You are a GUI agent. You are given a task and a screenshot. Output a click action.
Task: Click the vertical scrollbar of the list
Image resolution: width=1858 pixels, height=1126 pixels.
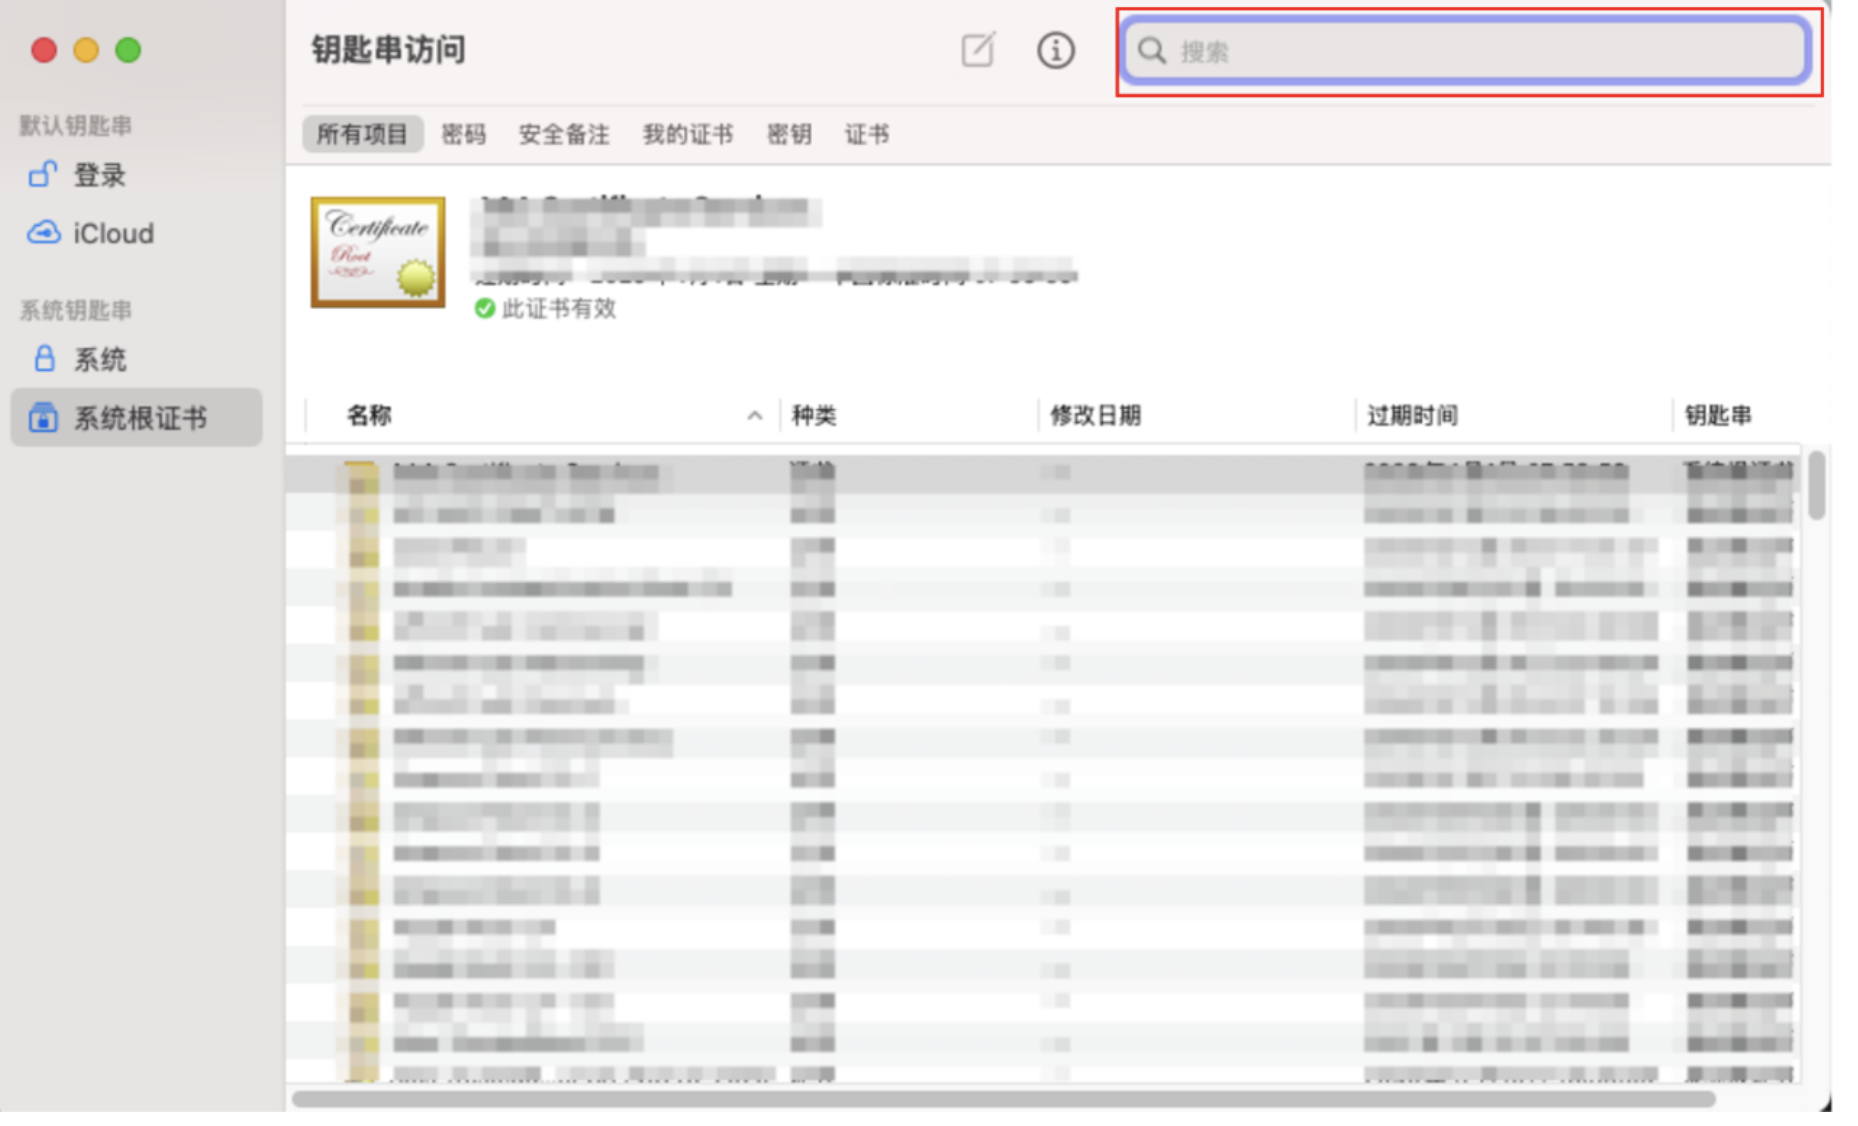[x=1816, y=486]
